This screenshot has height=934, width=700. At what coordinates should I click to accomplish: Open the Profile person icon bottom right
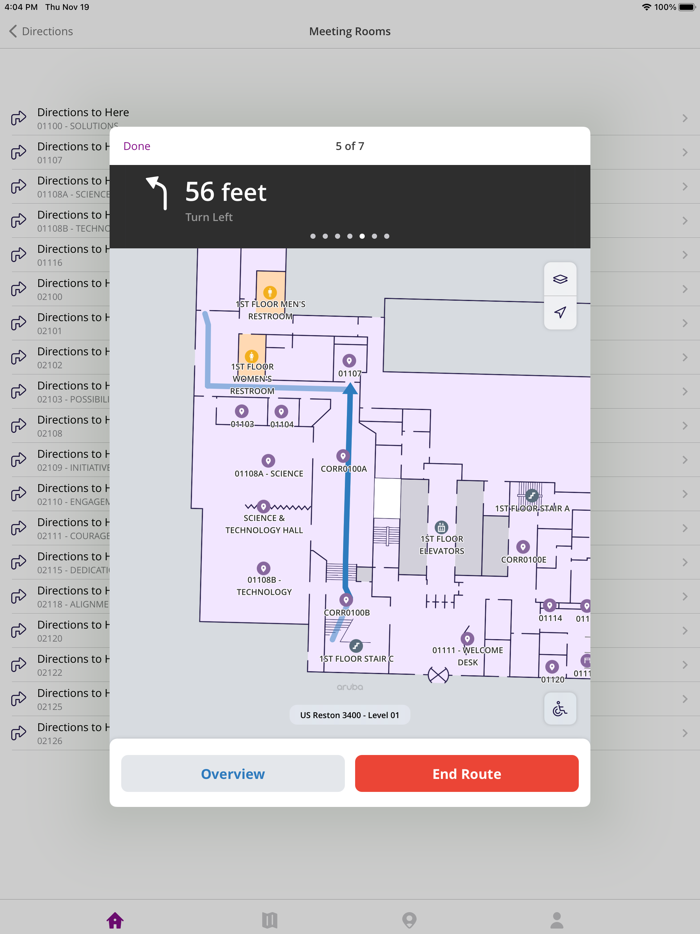pyautogui.click(x=555, y=919)
